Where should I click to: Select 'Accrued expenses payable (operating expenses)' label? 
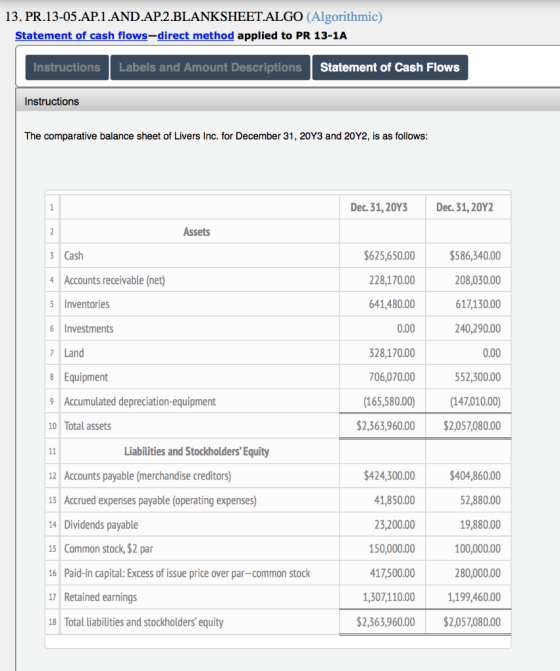[160, 500]
